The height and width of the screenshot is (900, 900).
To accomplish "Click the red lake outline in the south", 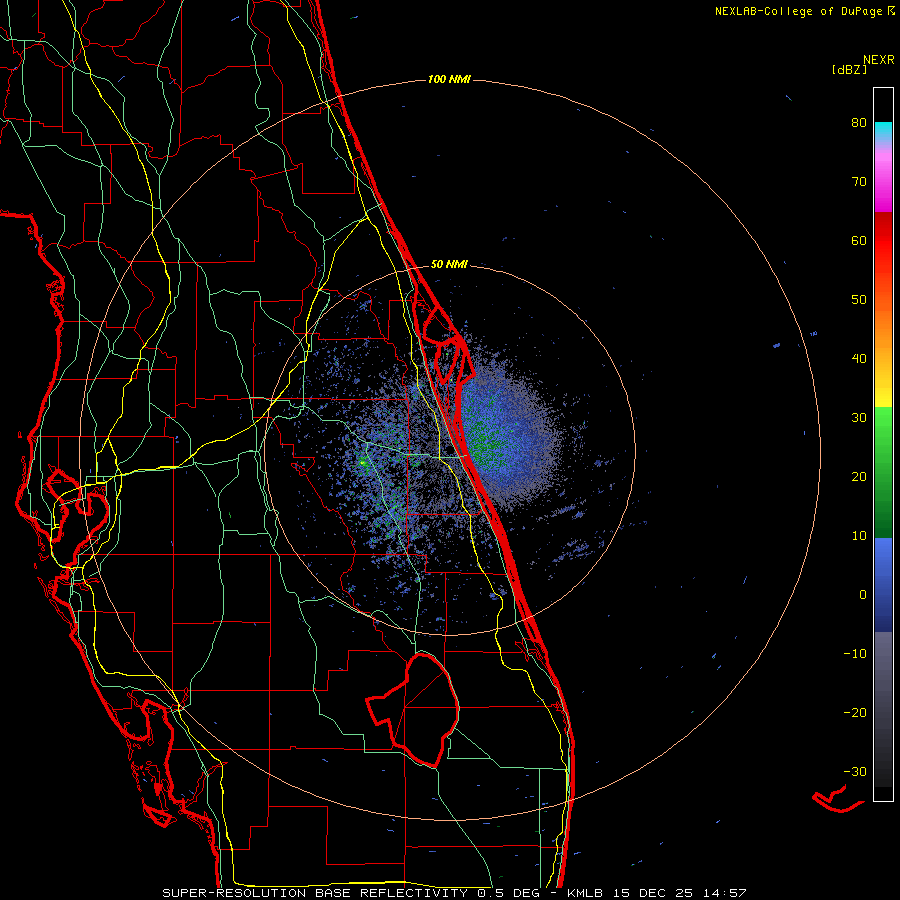I will click(413, 710).
